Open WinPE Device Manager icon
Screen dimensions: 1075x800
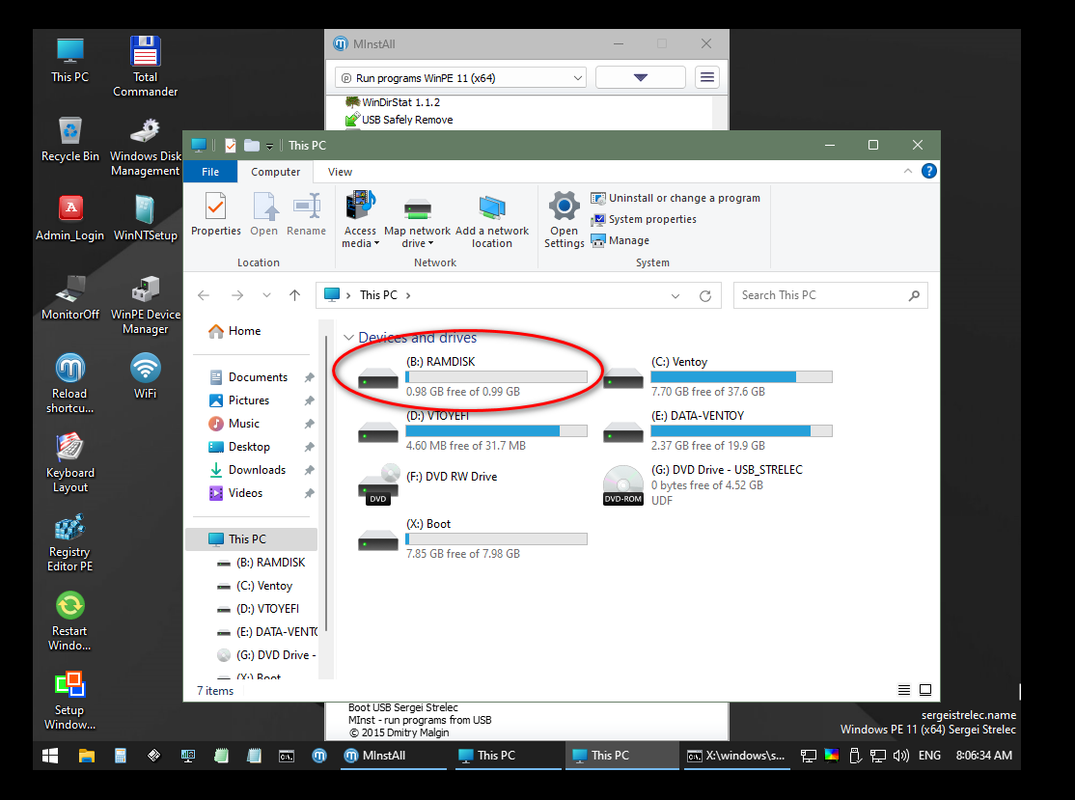[x=145, y=305]
